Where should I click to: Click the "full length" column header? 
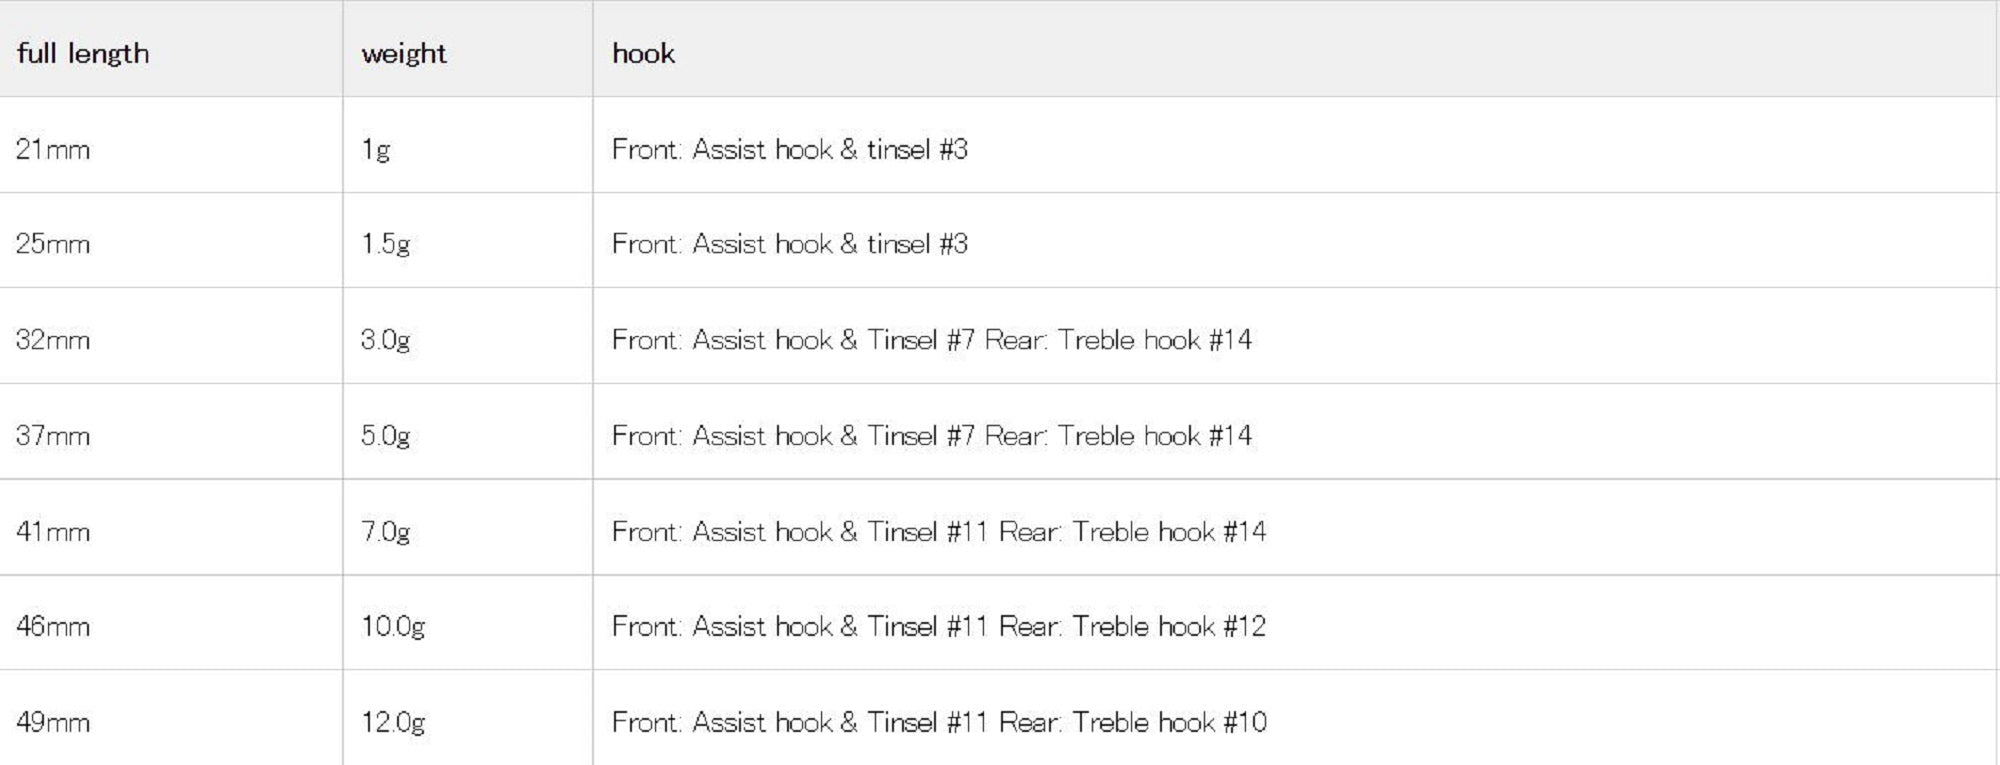point(83,53)
